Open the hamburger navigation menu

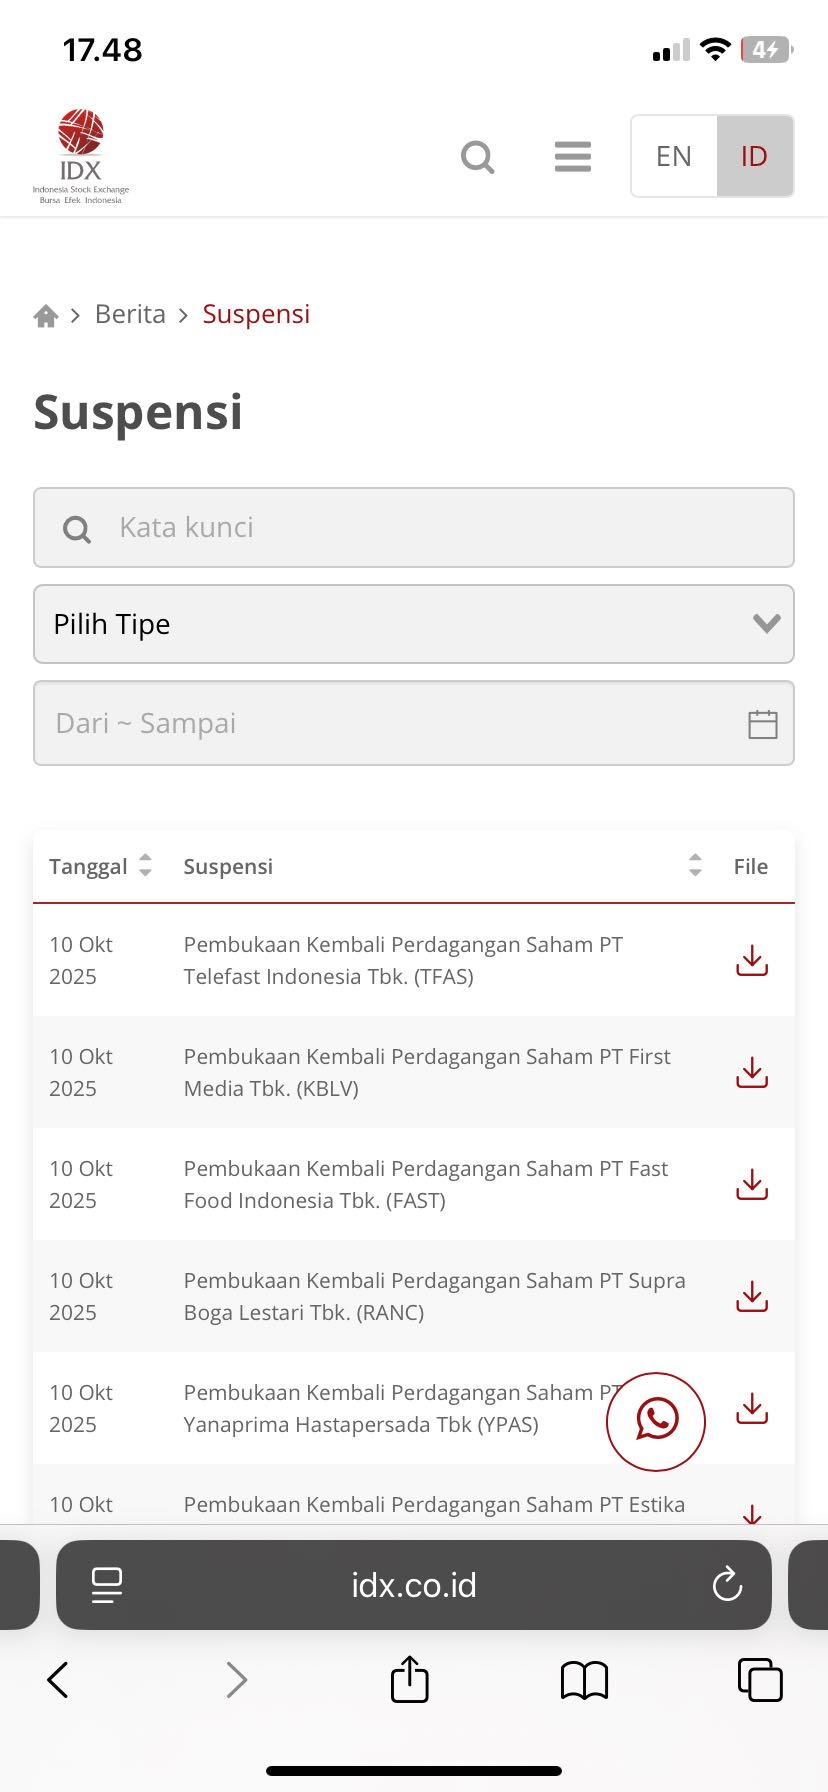point(573,157)
